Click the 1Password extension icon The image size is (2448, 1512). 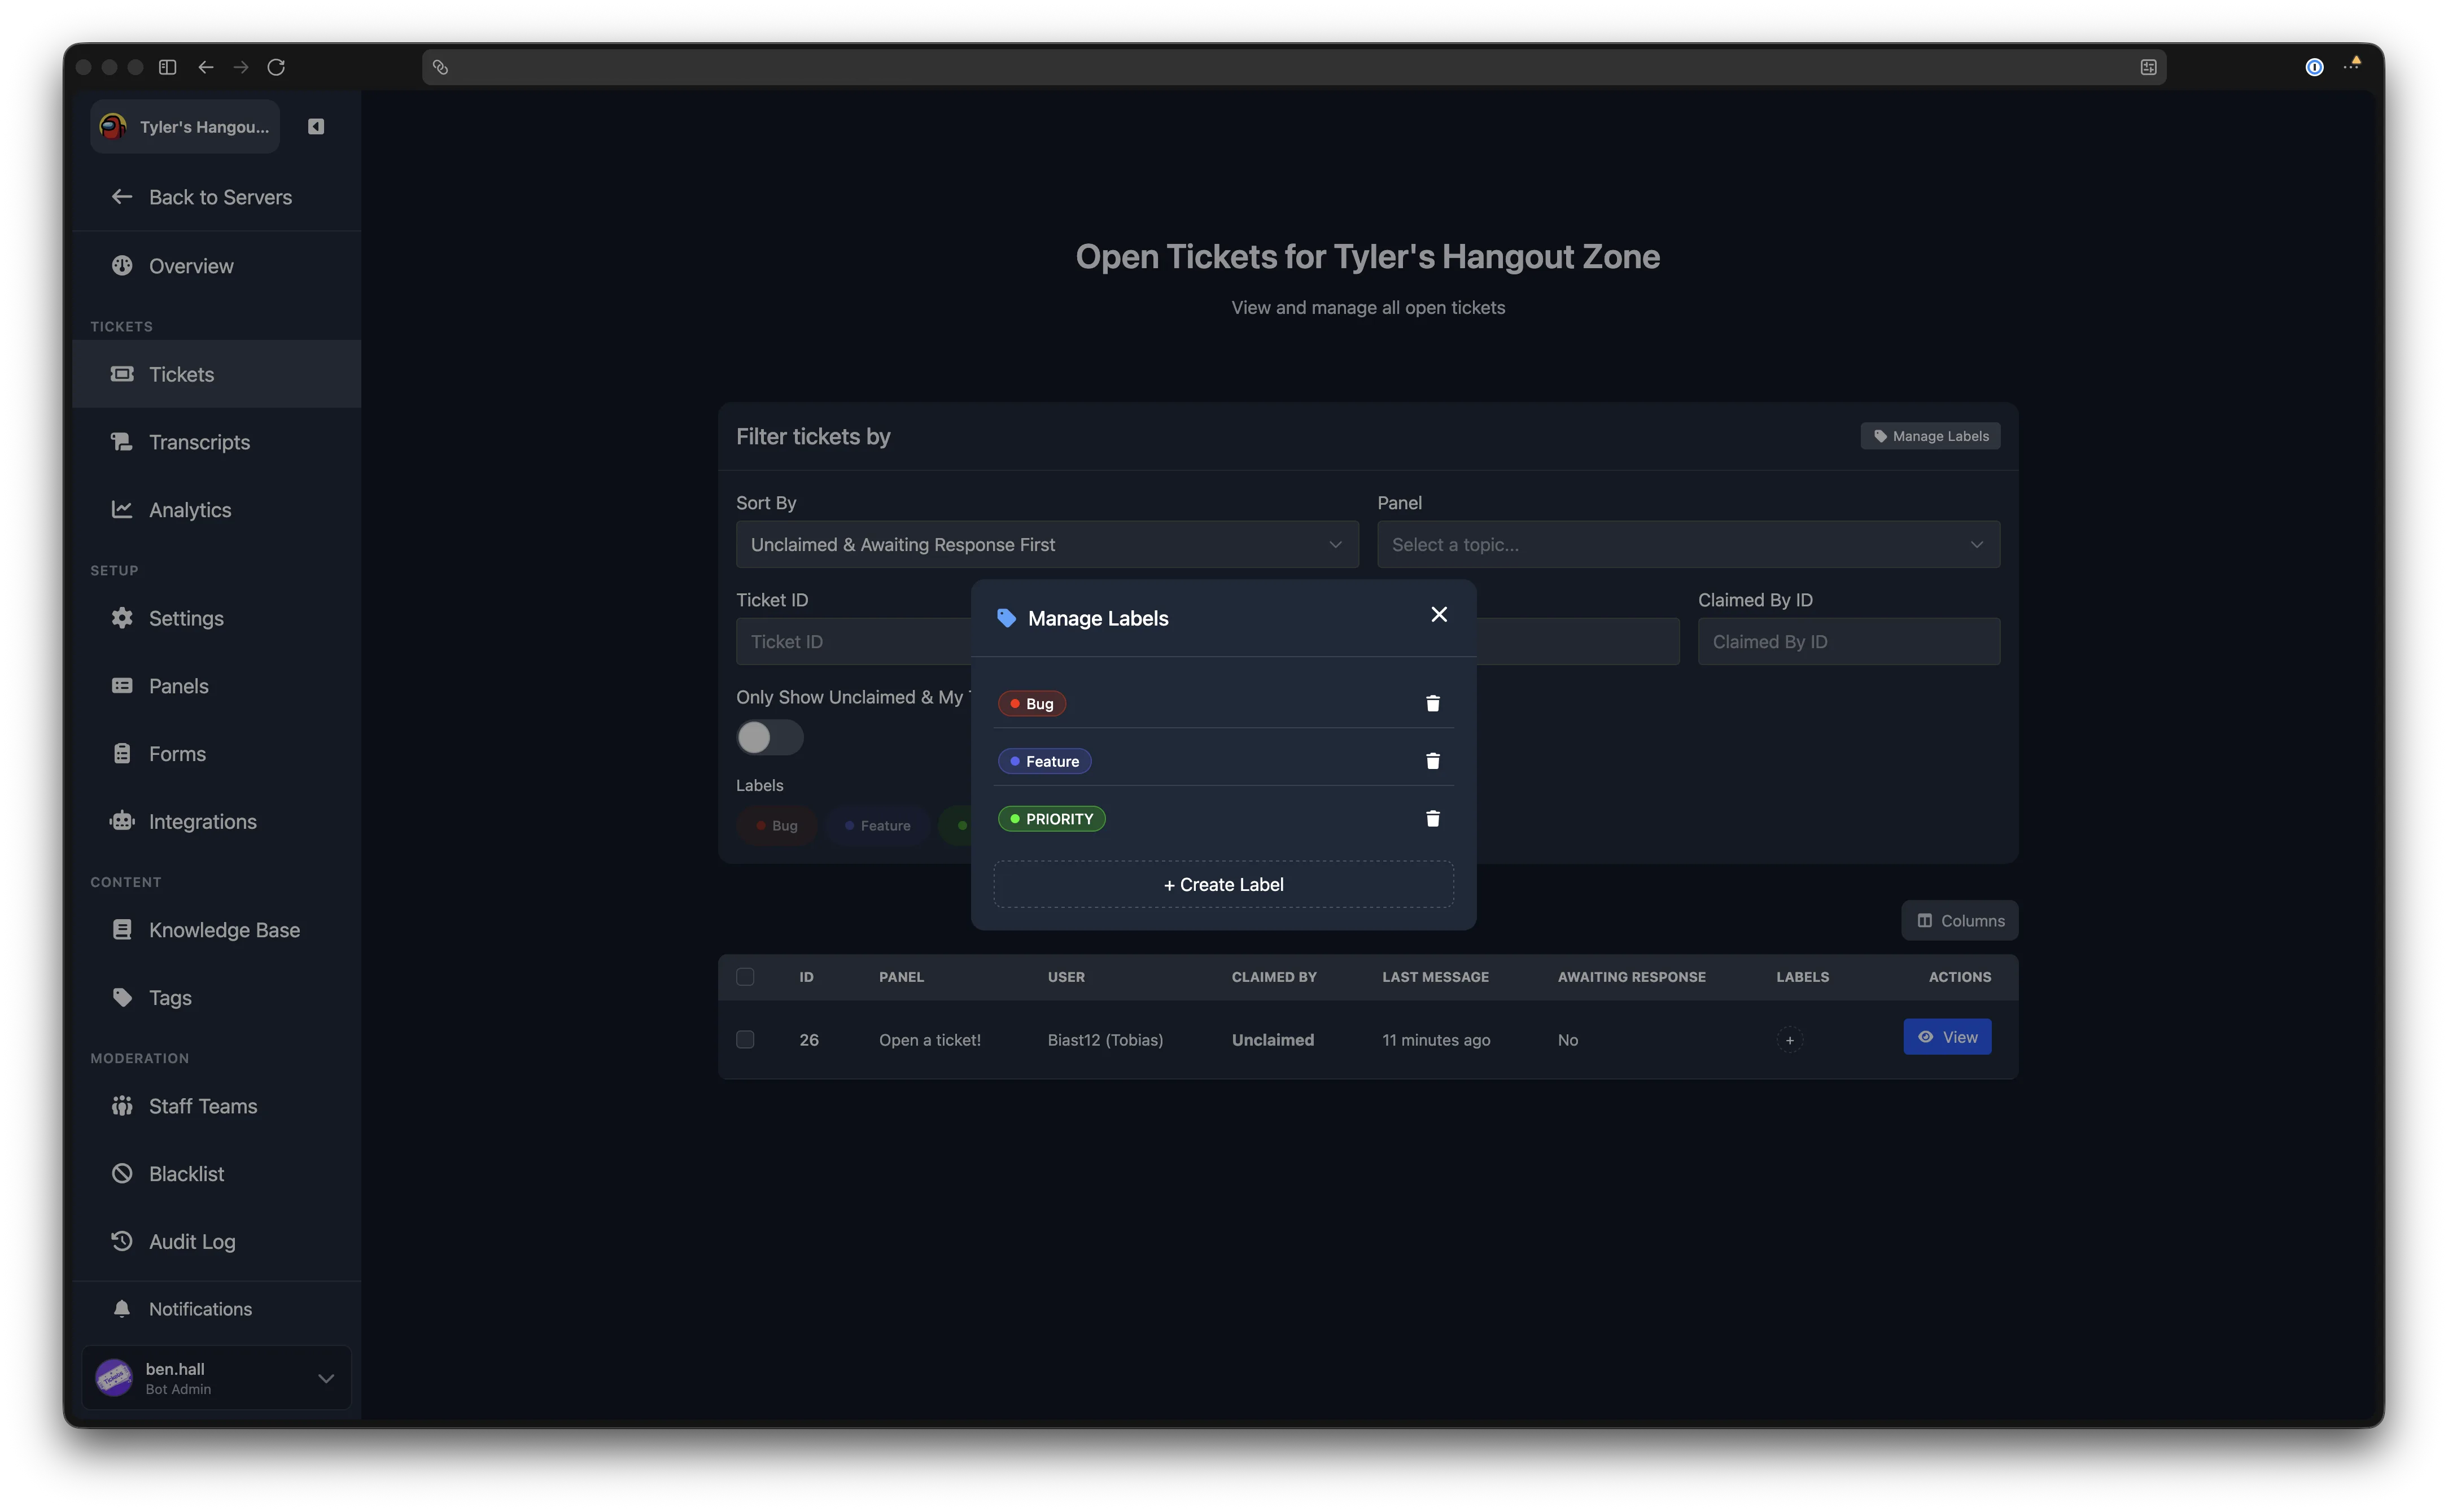click(x=2314, y=67)
